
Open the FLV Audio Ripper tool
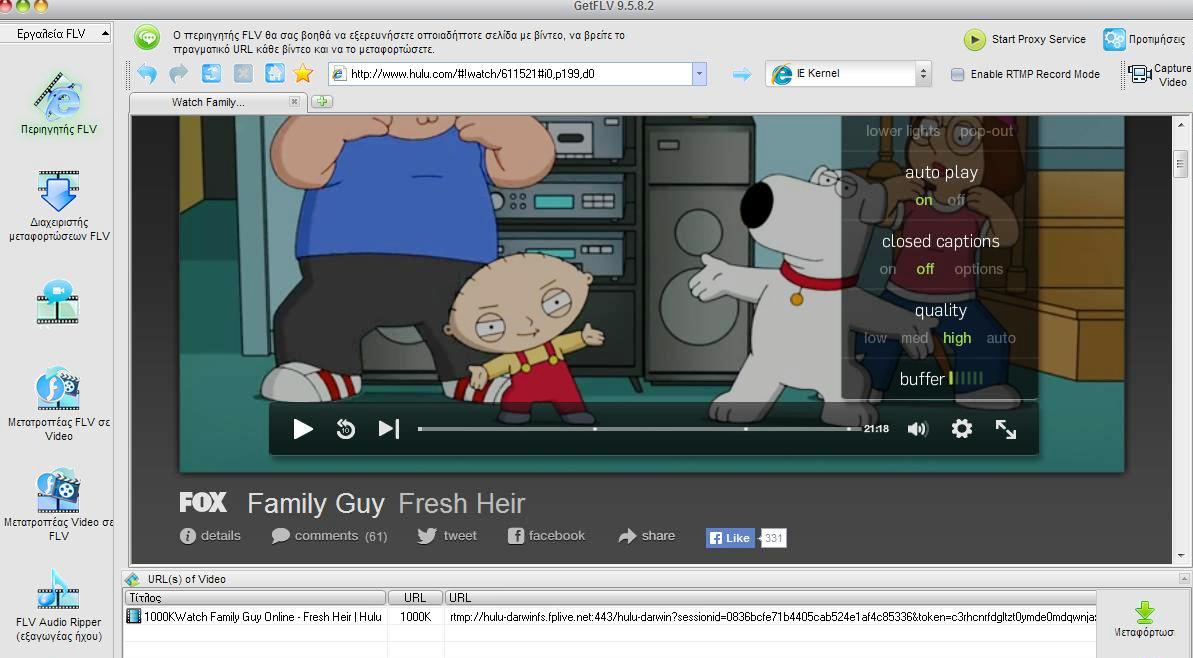click(x=58, y=590)
